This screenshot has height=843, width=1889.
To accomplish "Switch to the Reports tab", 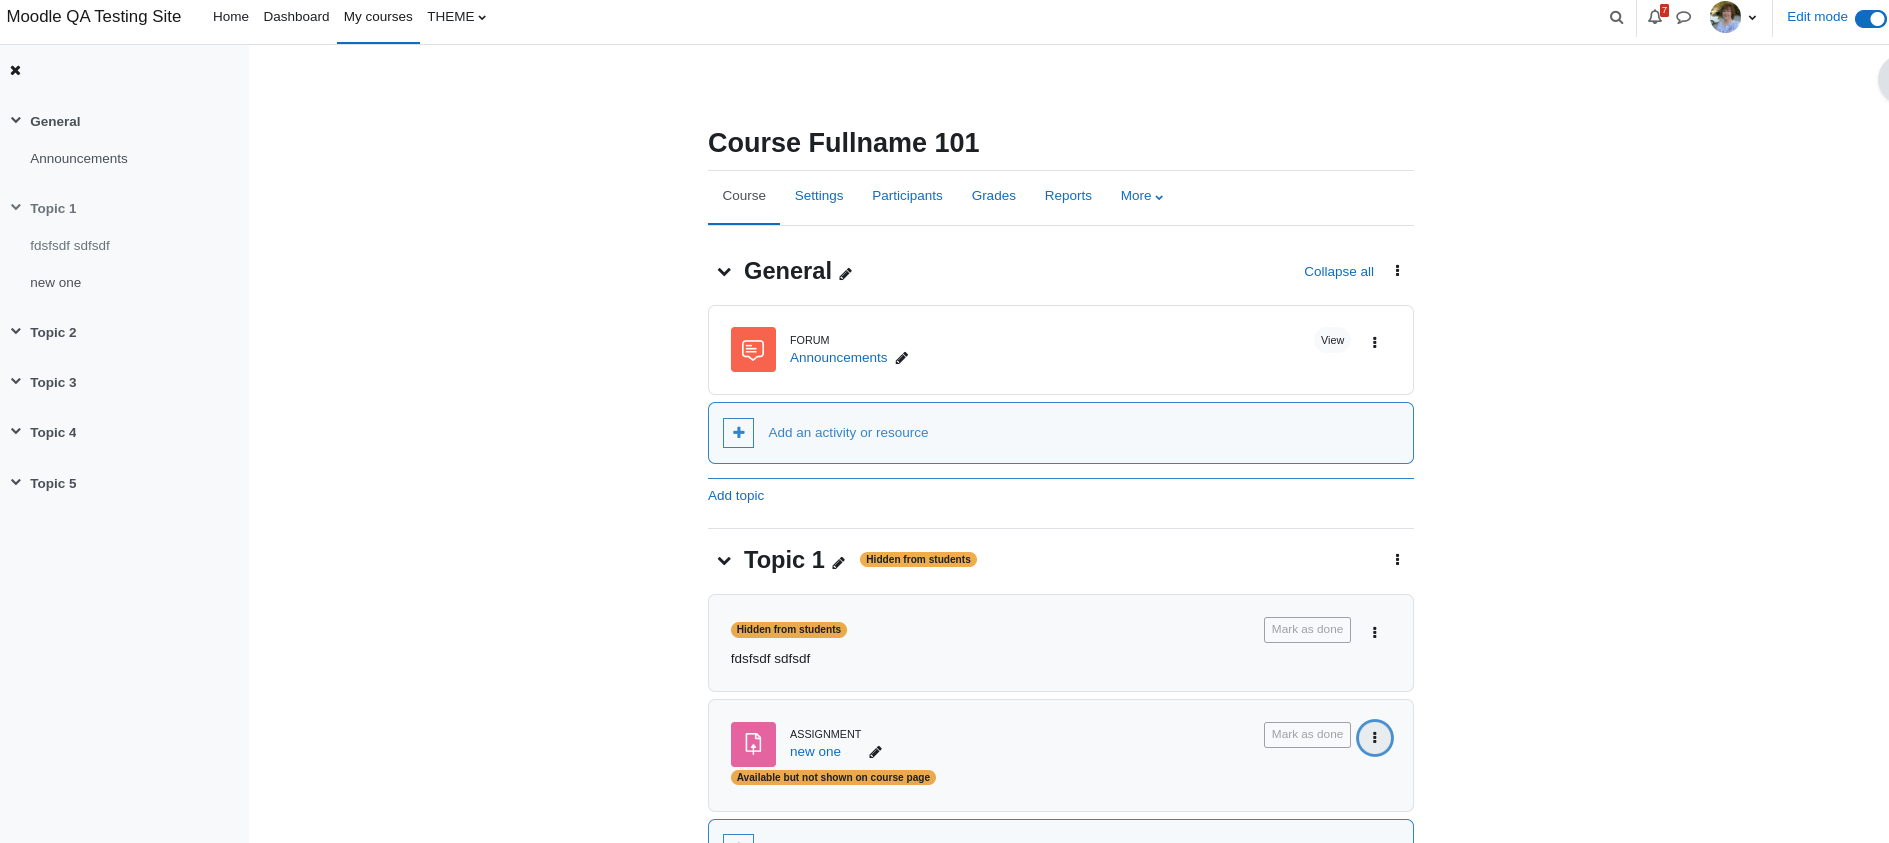I will tap(1068, 196).
